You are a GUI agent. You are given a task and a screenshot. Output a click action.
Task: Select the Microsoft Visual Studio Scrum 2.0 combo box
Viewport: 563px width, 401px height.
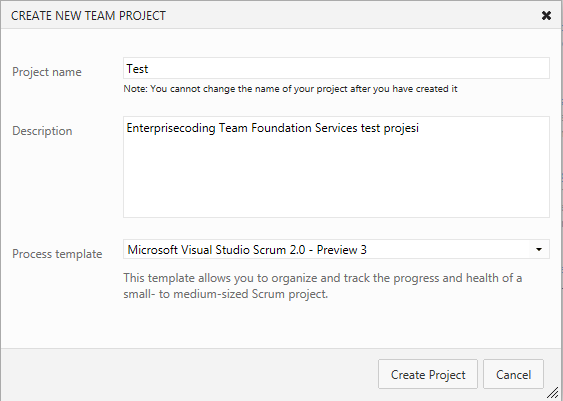click(336, 249)
